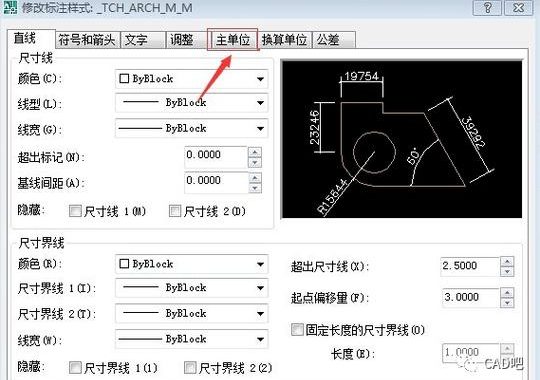Decrease the 基线间距(A) value with down arrow
Screen dimensions: 540x380
click(255, 188)
